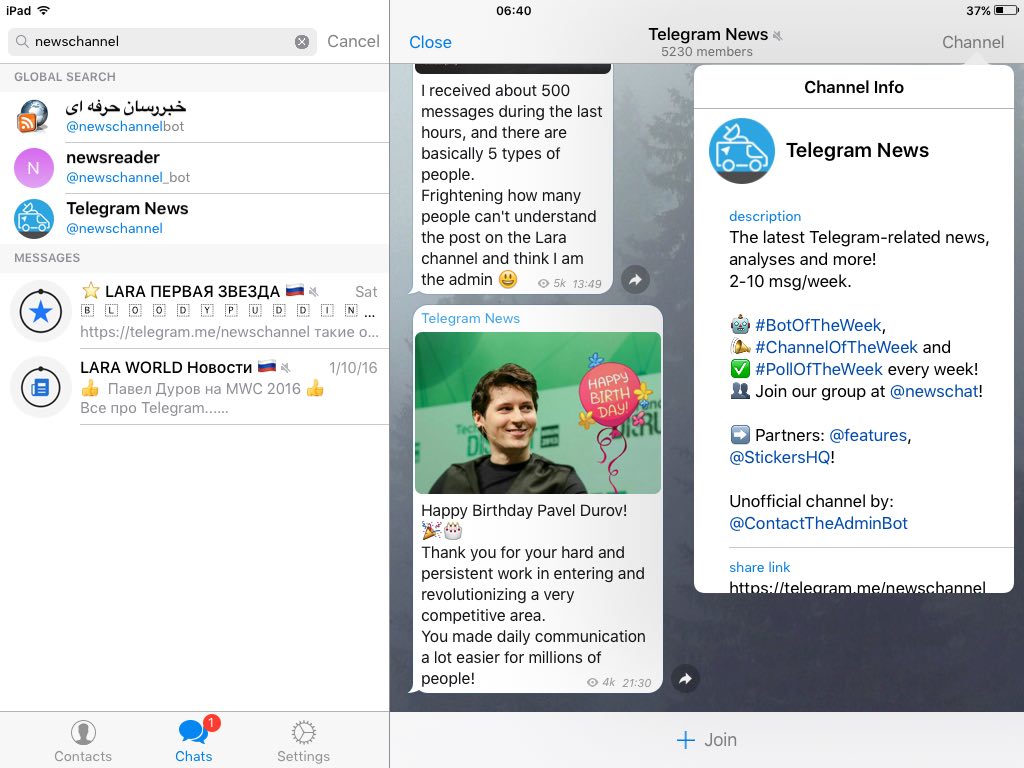
Task: Tap the plus icon beside Join
Action: [x=686, y=740]
